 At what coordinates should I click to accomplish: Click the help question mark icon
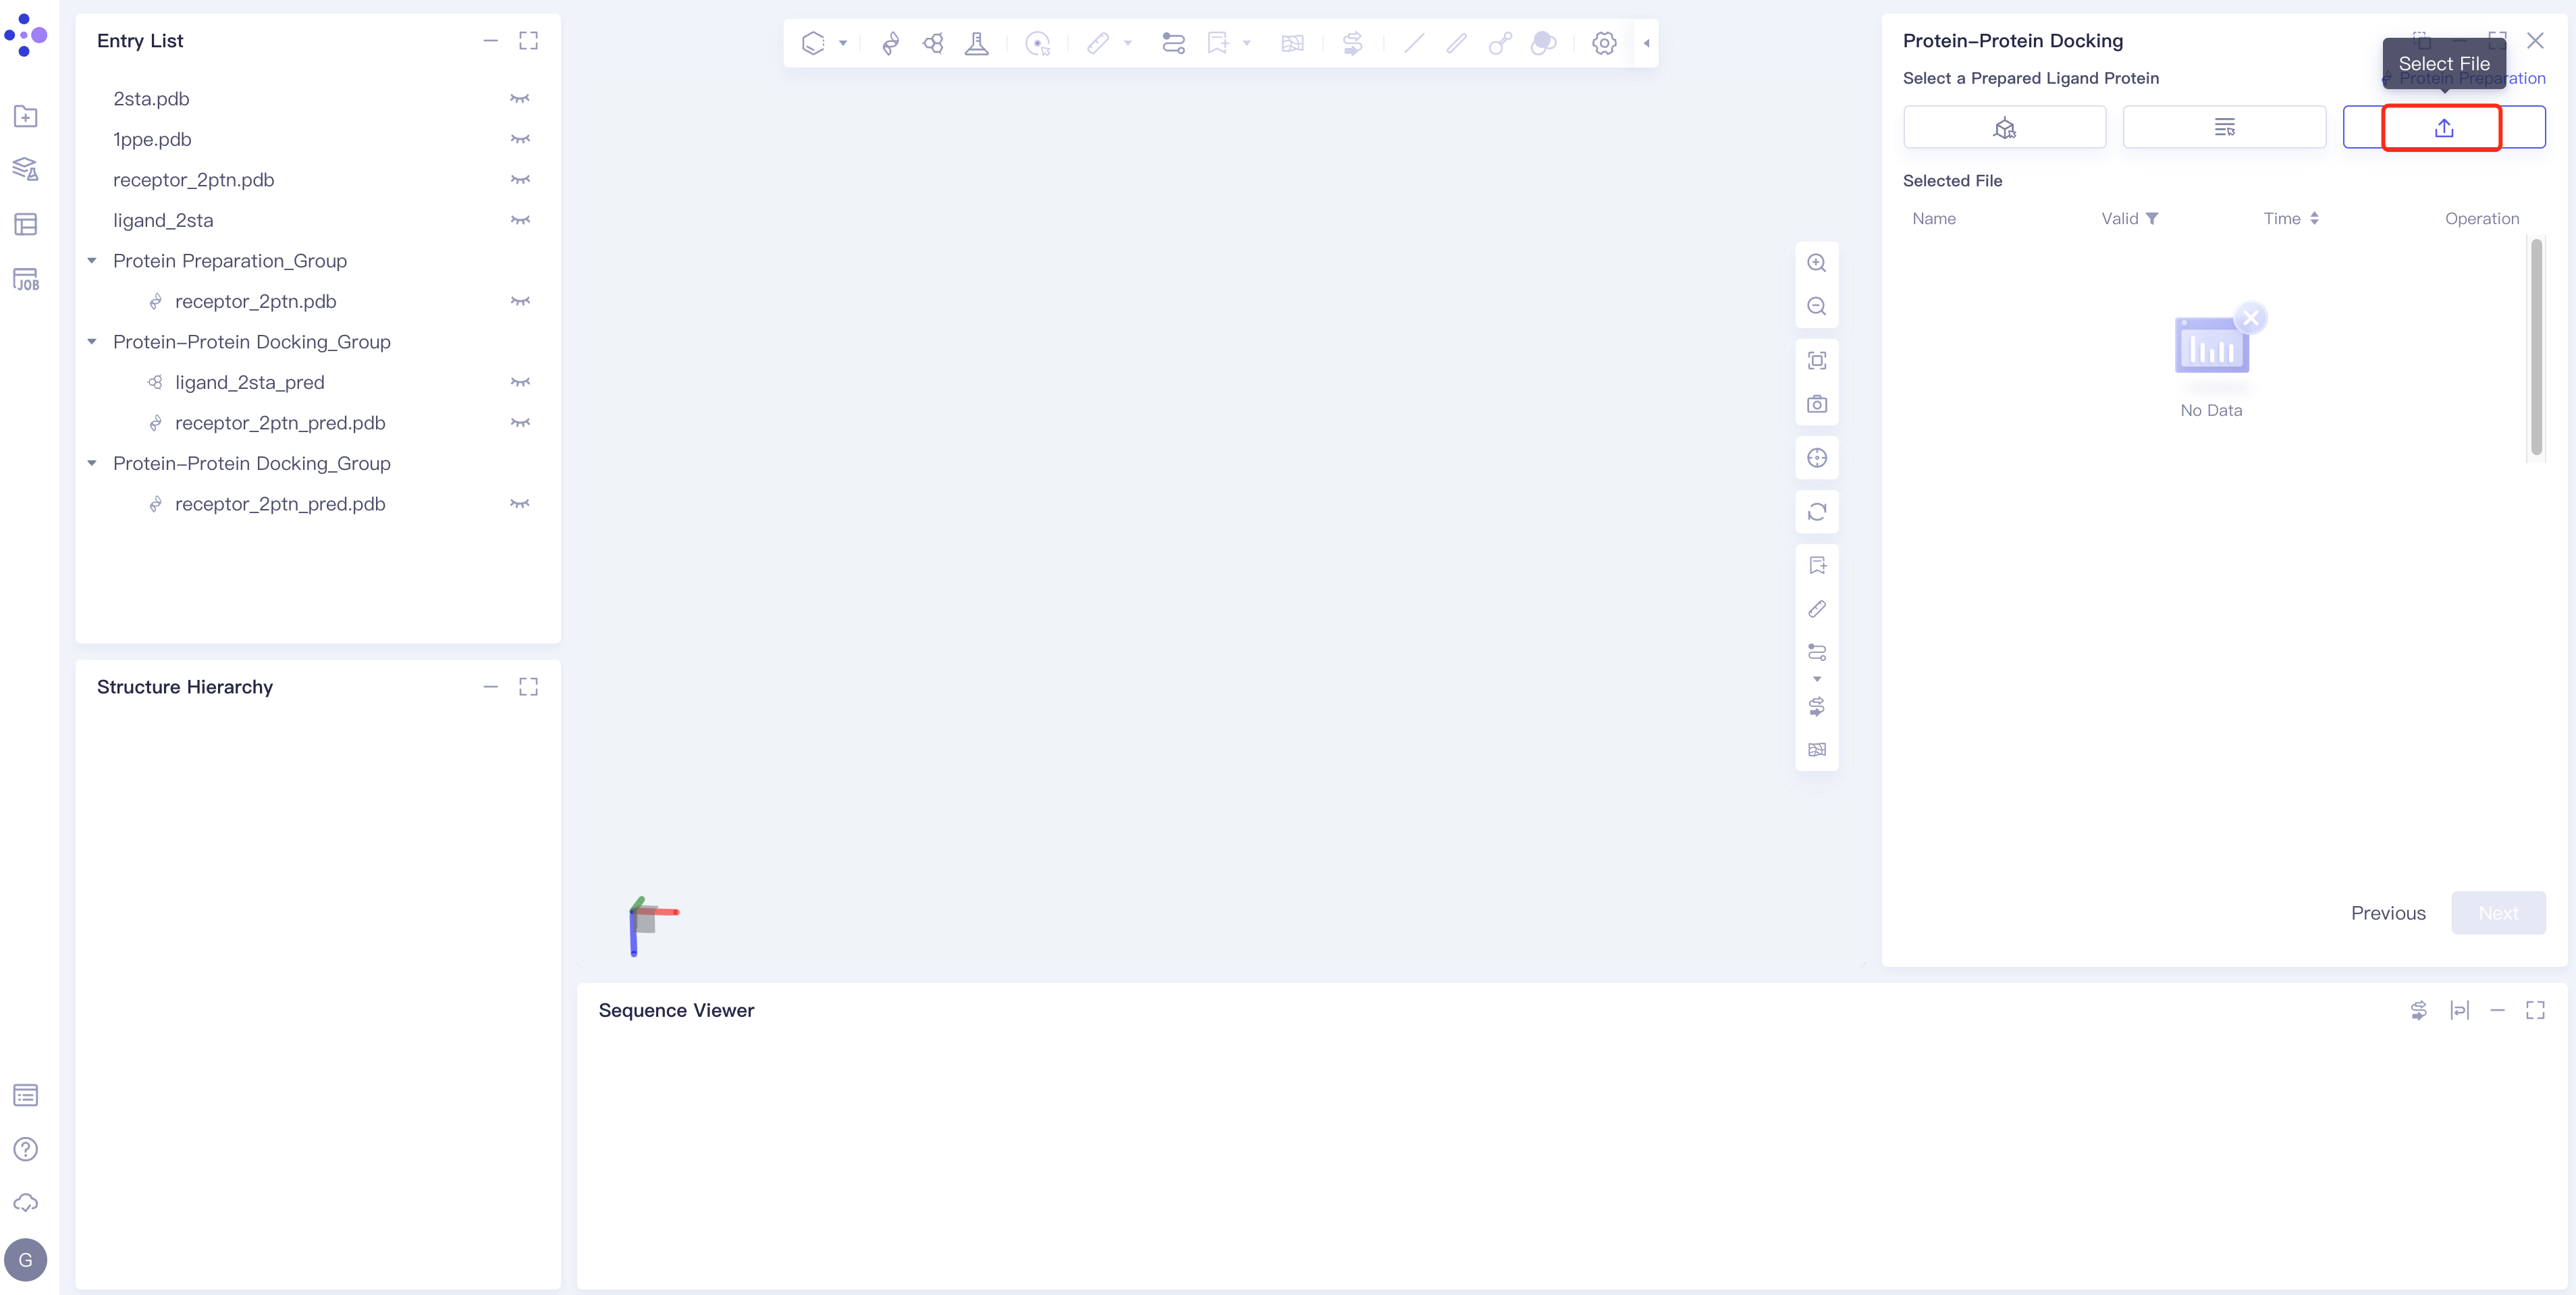[x=26, y=1149]
